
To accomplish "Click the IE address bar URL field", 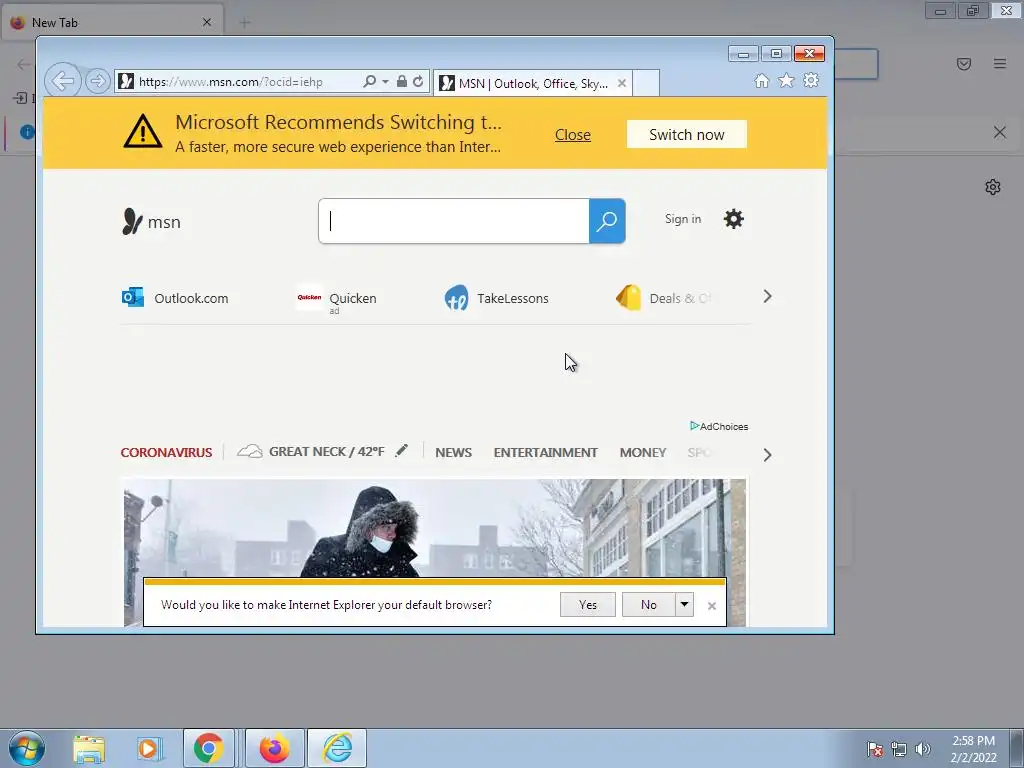I will [238, 82].
